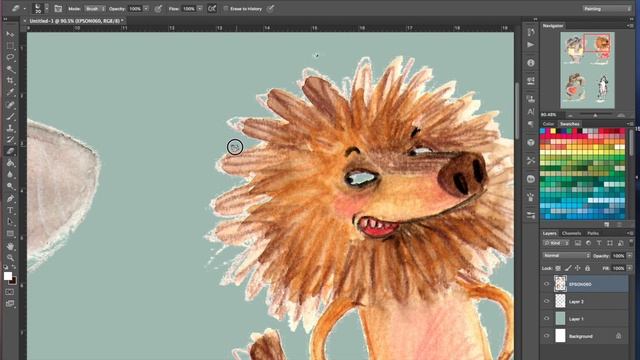Image resolution: width=640 pixels, height=360 pixels.
Task: Select the Clone Stamp tool
Action: pos(10,128)
